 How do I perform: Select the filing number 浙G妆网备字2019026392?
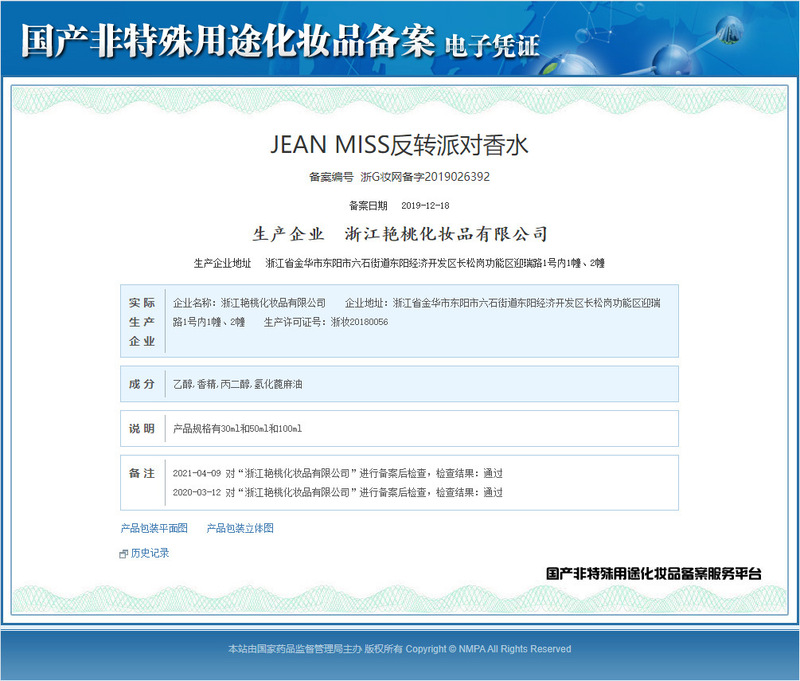[425, 177]
